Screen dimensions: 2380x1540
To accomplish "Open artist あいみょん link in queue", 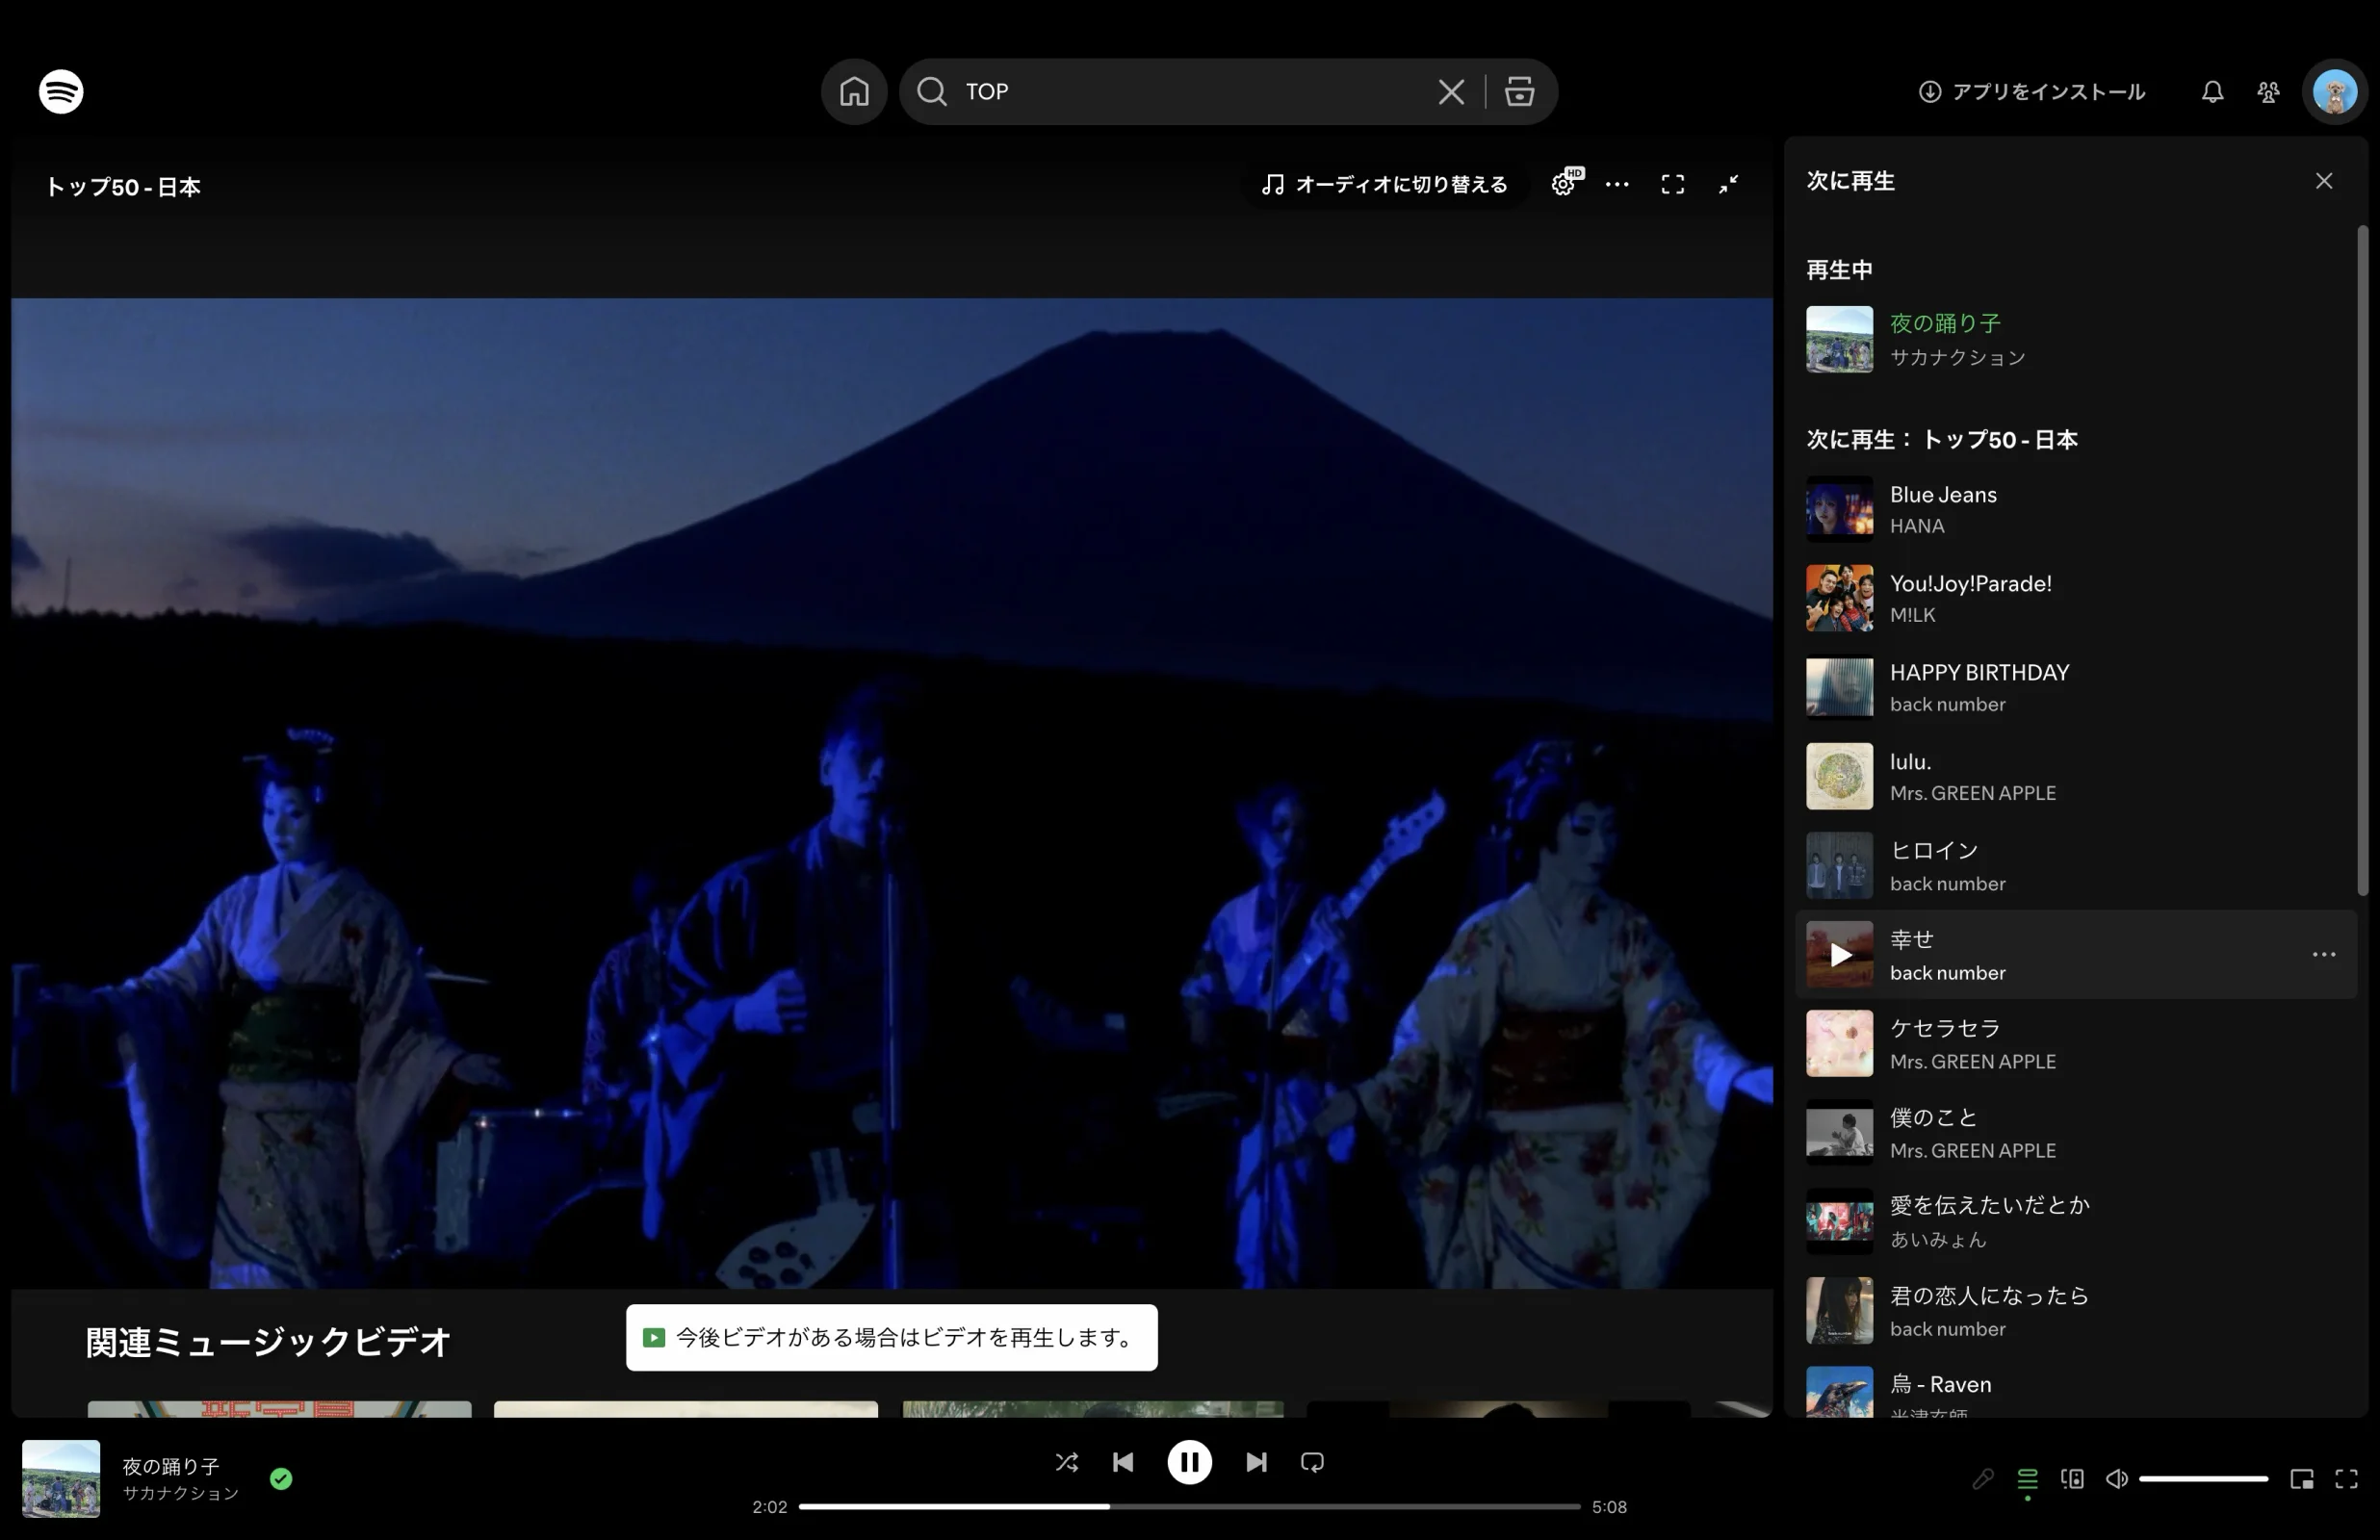I will (1937, 1239).
